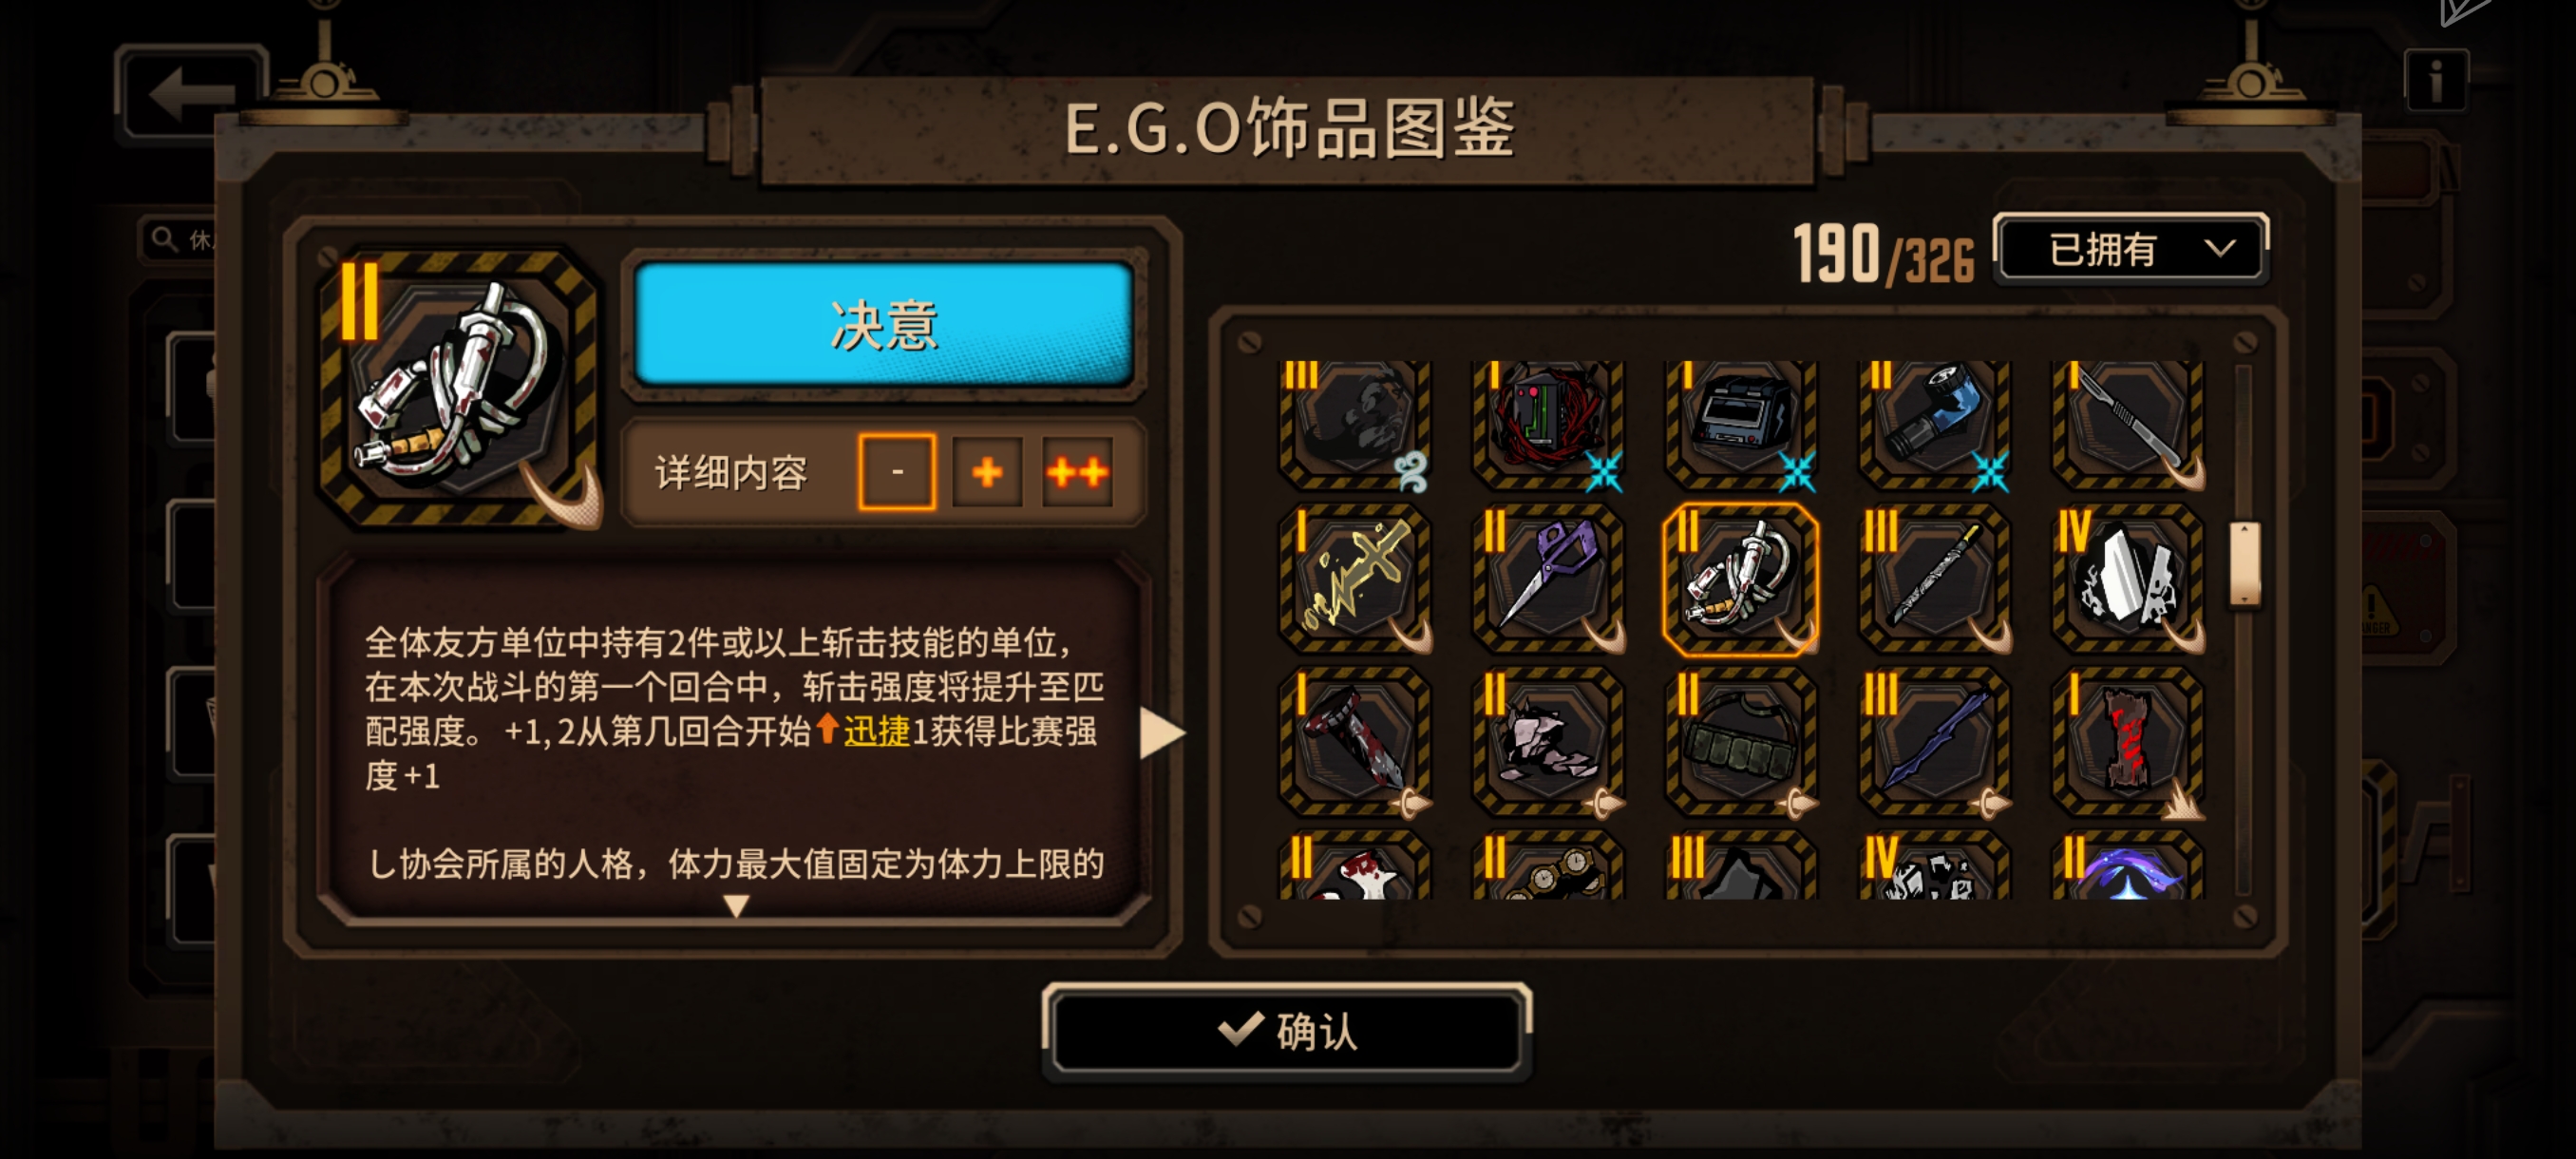
Task: Click the 确认 confirm button
Action: 1287,1031
